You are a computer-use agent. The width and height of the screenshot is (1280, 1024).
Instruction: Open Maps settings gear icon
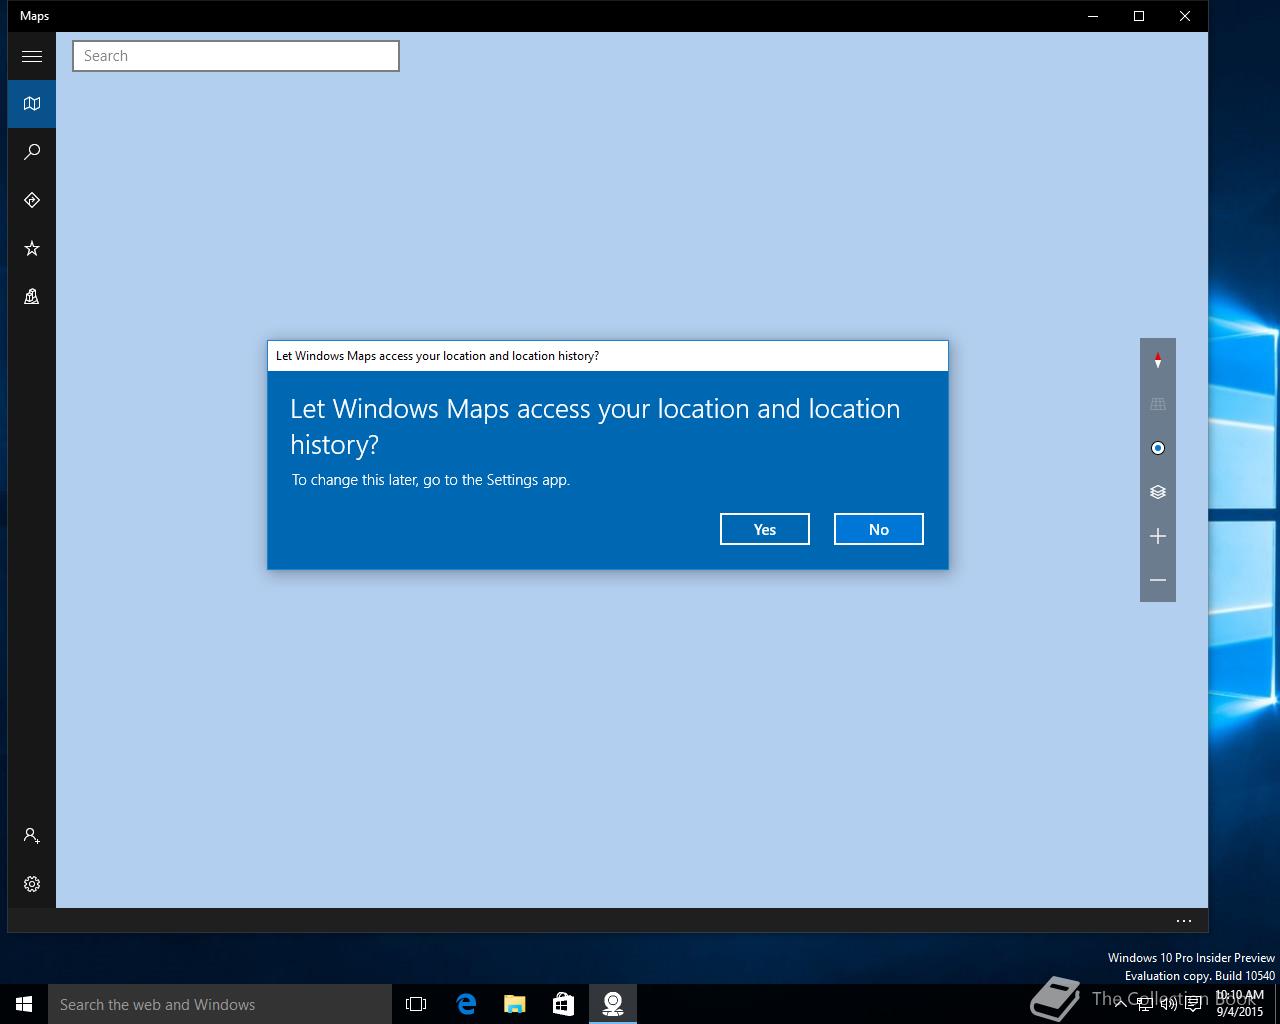32,884
